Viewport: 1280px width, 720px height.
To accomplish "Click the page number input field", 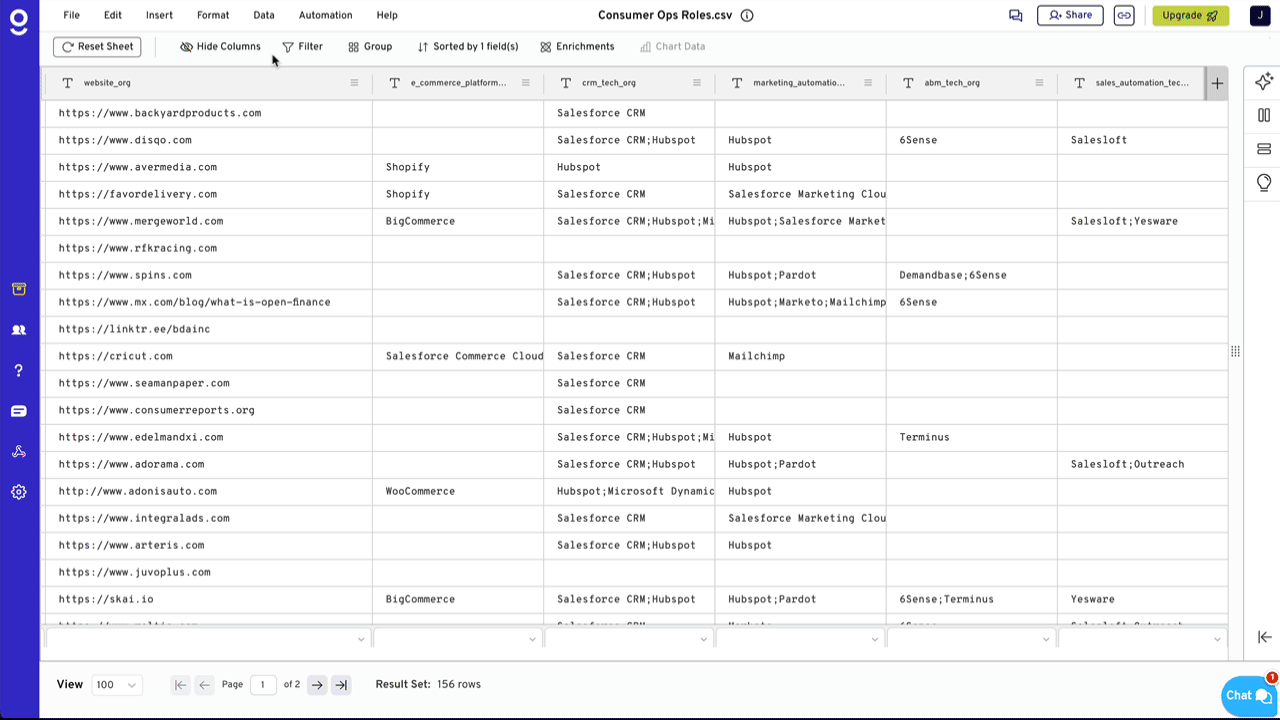I will click(x=263, y=685).
